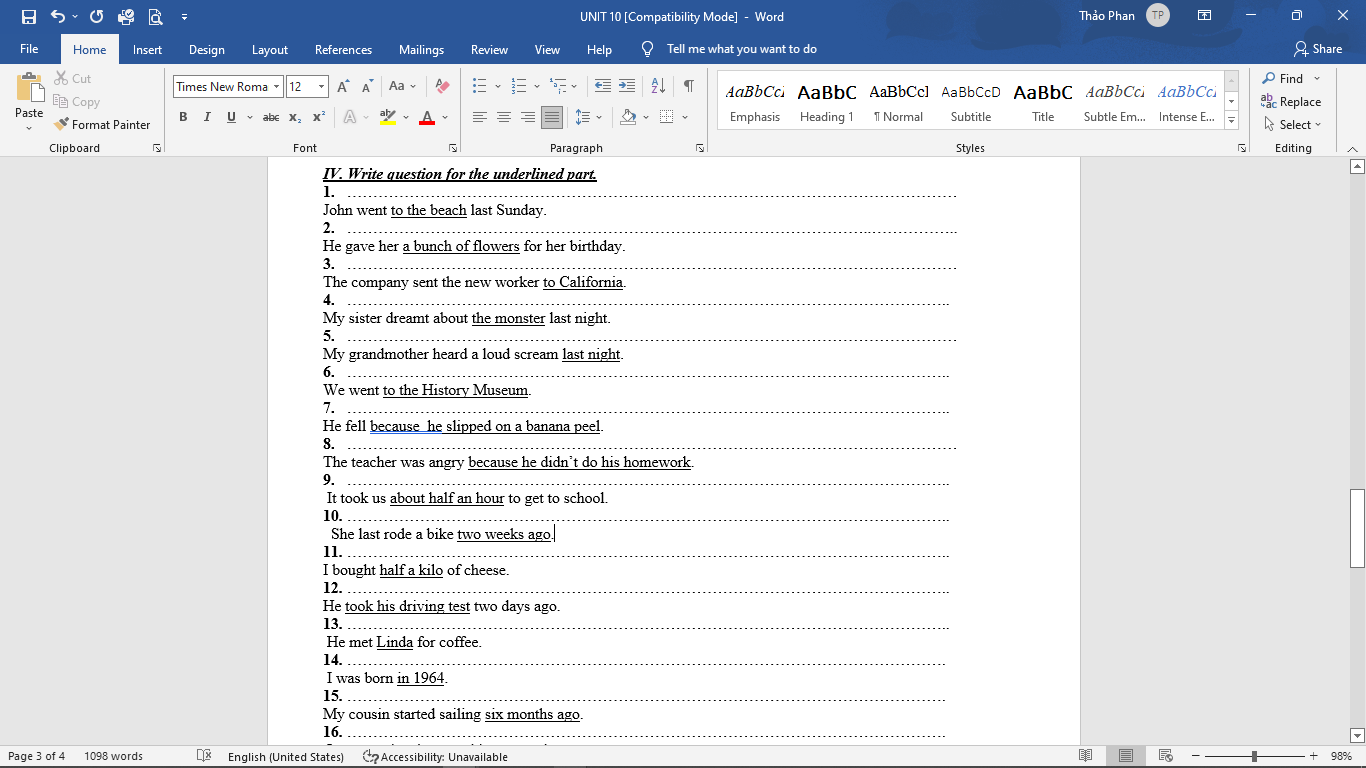1366x768 pixels.
Task: Open the File tab
Action: tap(29, 49)
